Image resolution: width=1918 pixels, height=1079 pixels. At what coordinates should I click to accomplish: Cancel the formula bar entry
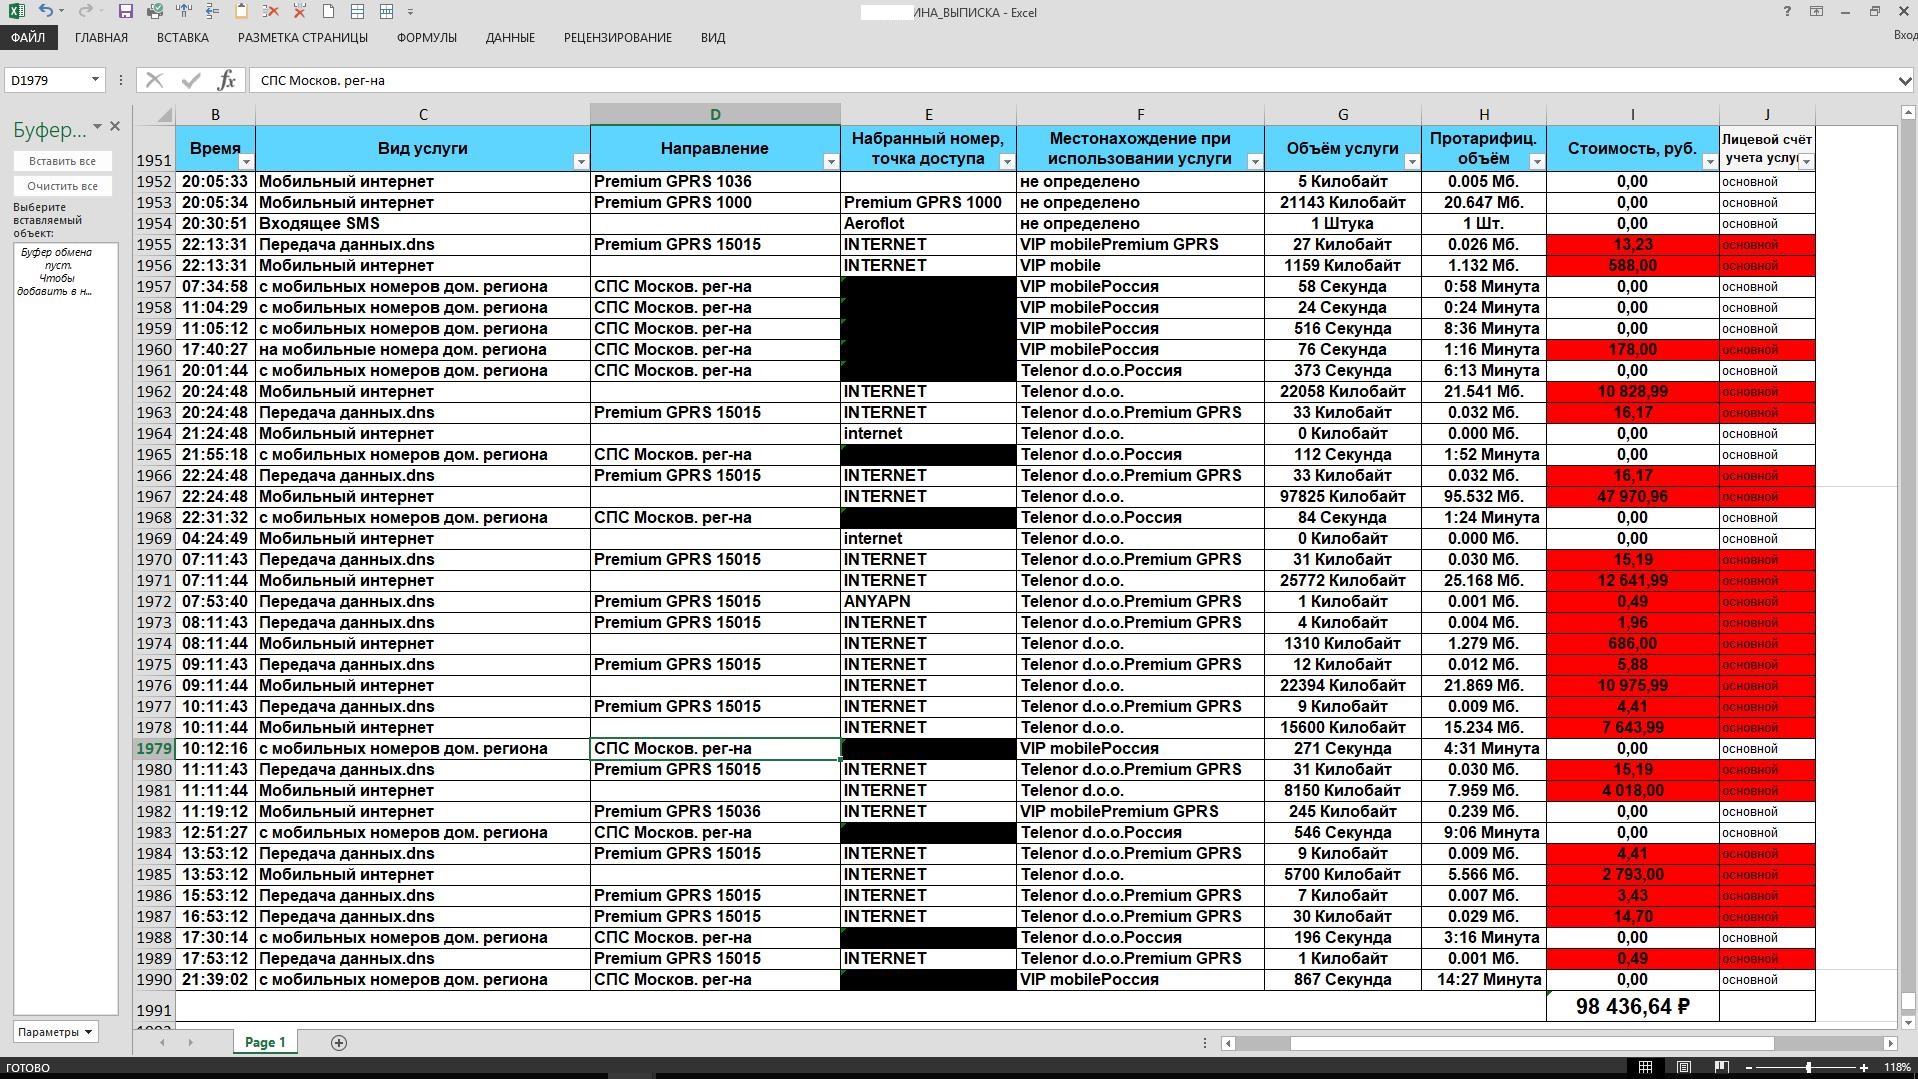pyautogui.click(x=154, y=80)
